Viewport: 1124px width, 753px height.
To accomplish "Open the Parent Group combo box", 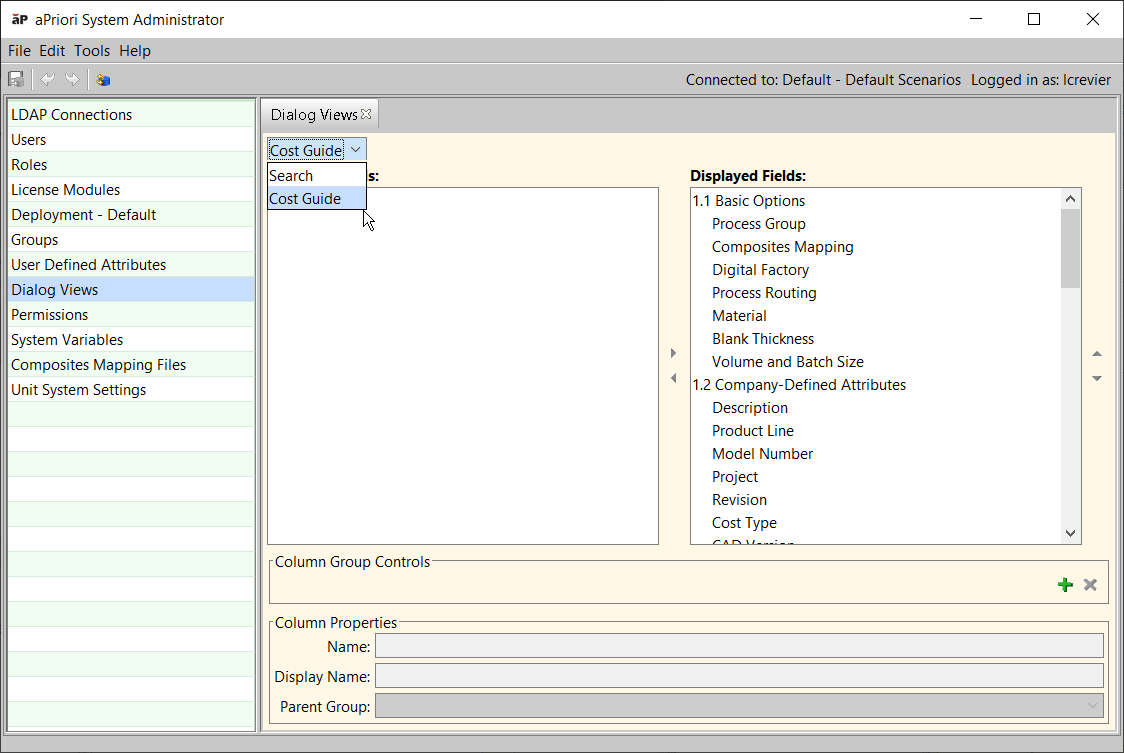I will [739, 707].
